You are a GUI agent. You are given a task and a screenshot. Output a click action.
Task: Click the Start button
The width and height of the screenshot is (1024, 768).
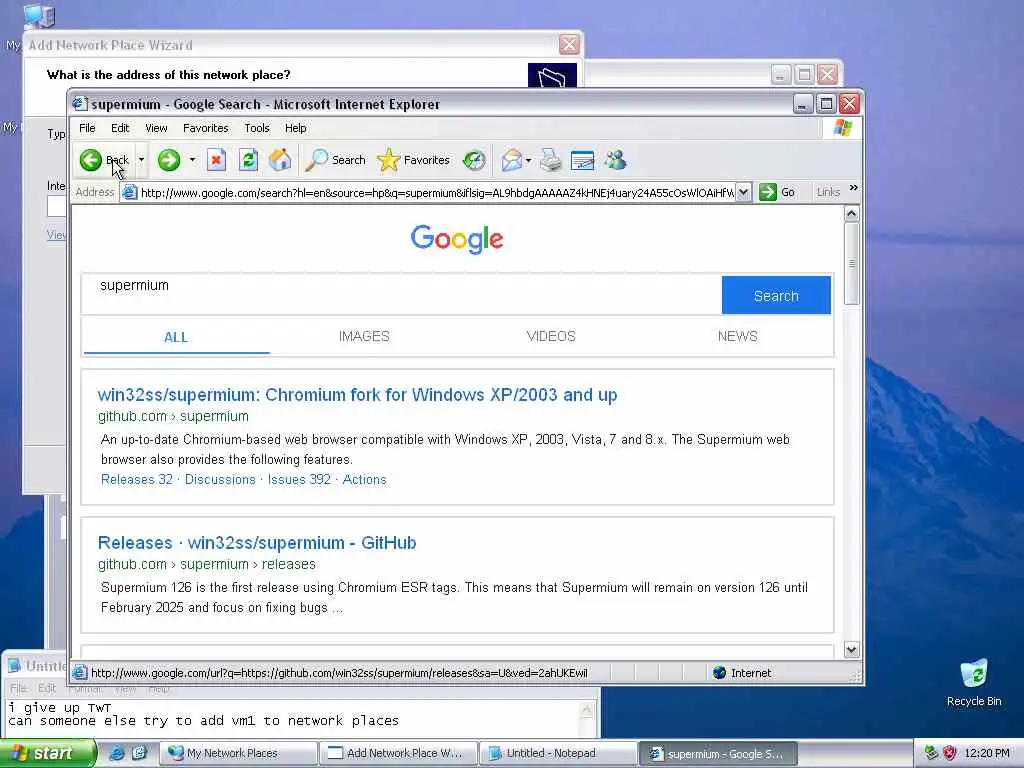(x=48, y=753)
